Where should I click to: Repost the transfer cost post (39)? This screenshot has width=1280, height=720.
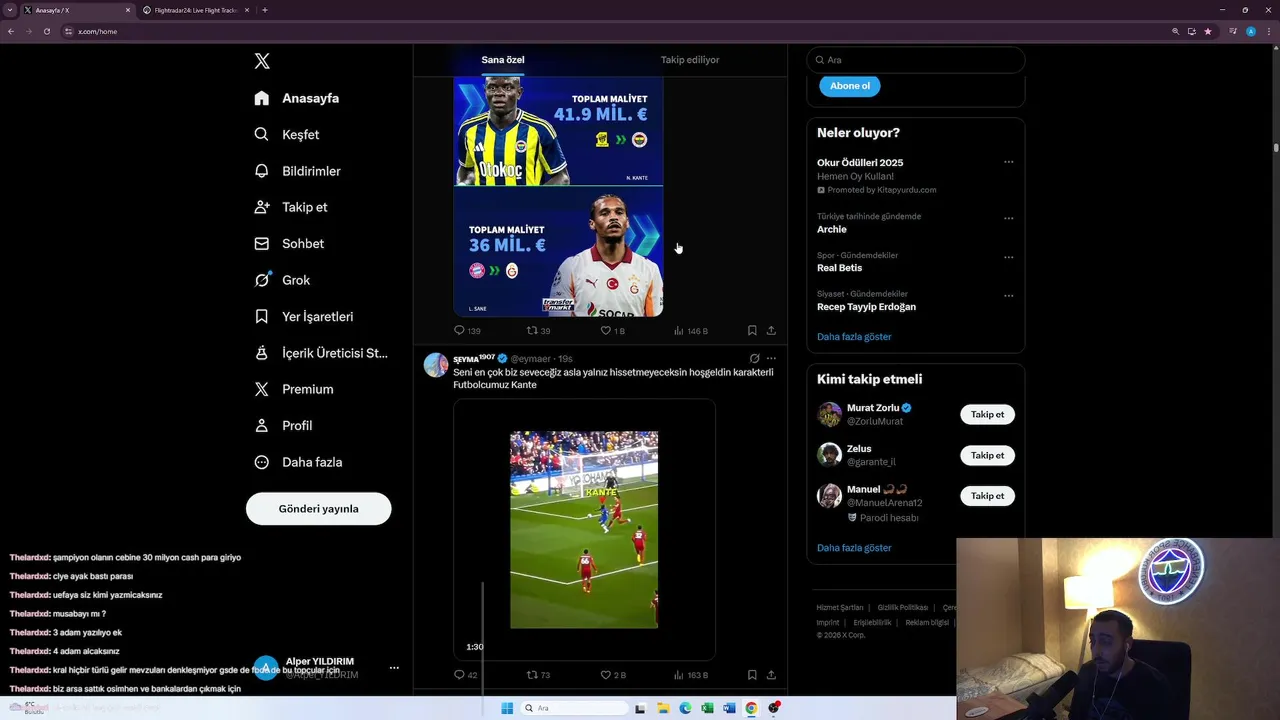(x=539, y=330)
